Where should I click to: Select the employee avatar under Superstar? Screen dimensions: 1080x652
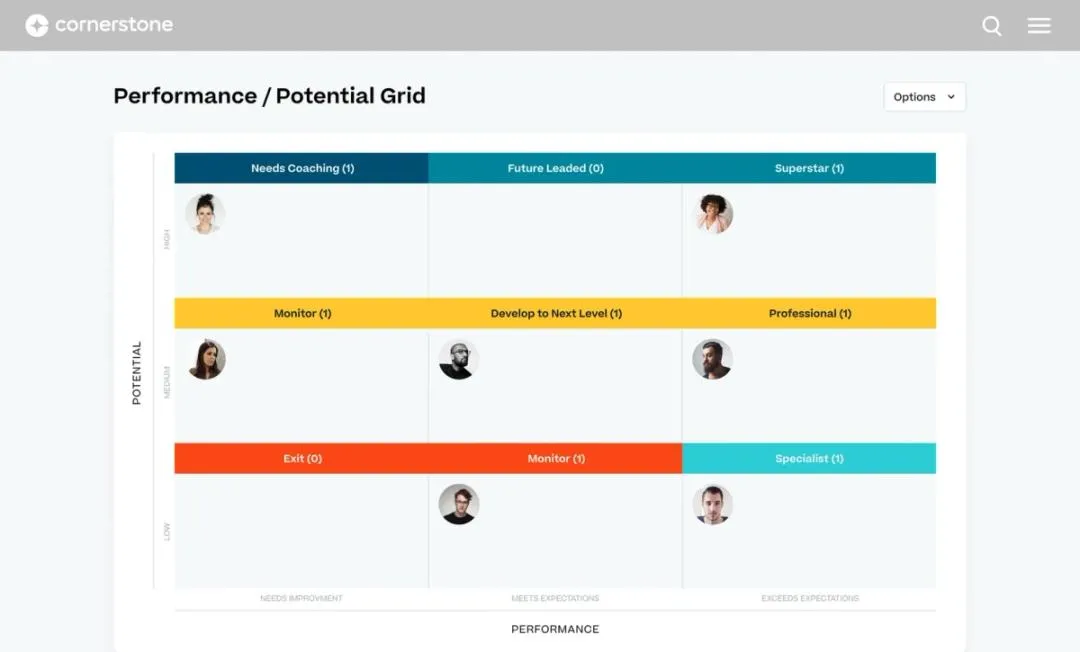point(713,214)
